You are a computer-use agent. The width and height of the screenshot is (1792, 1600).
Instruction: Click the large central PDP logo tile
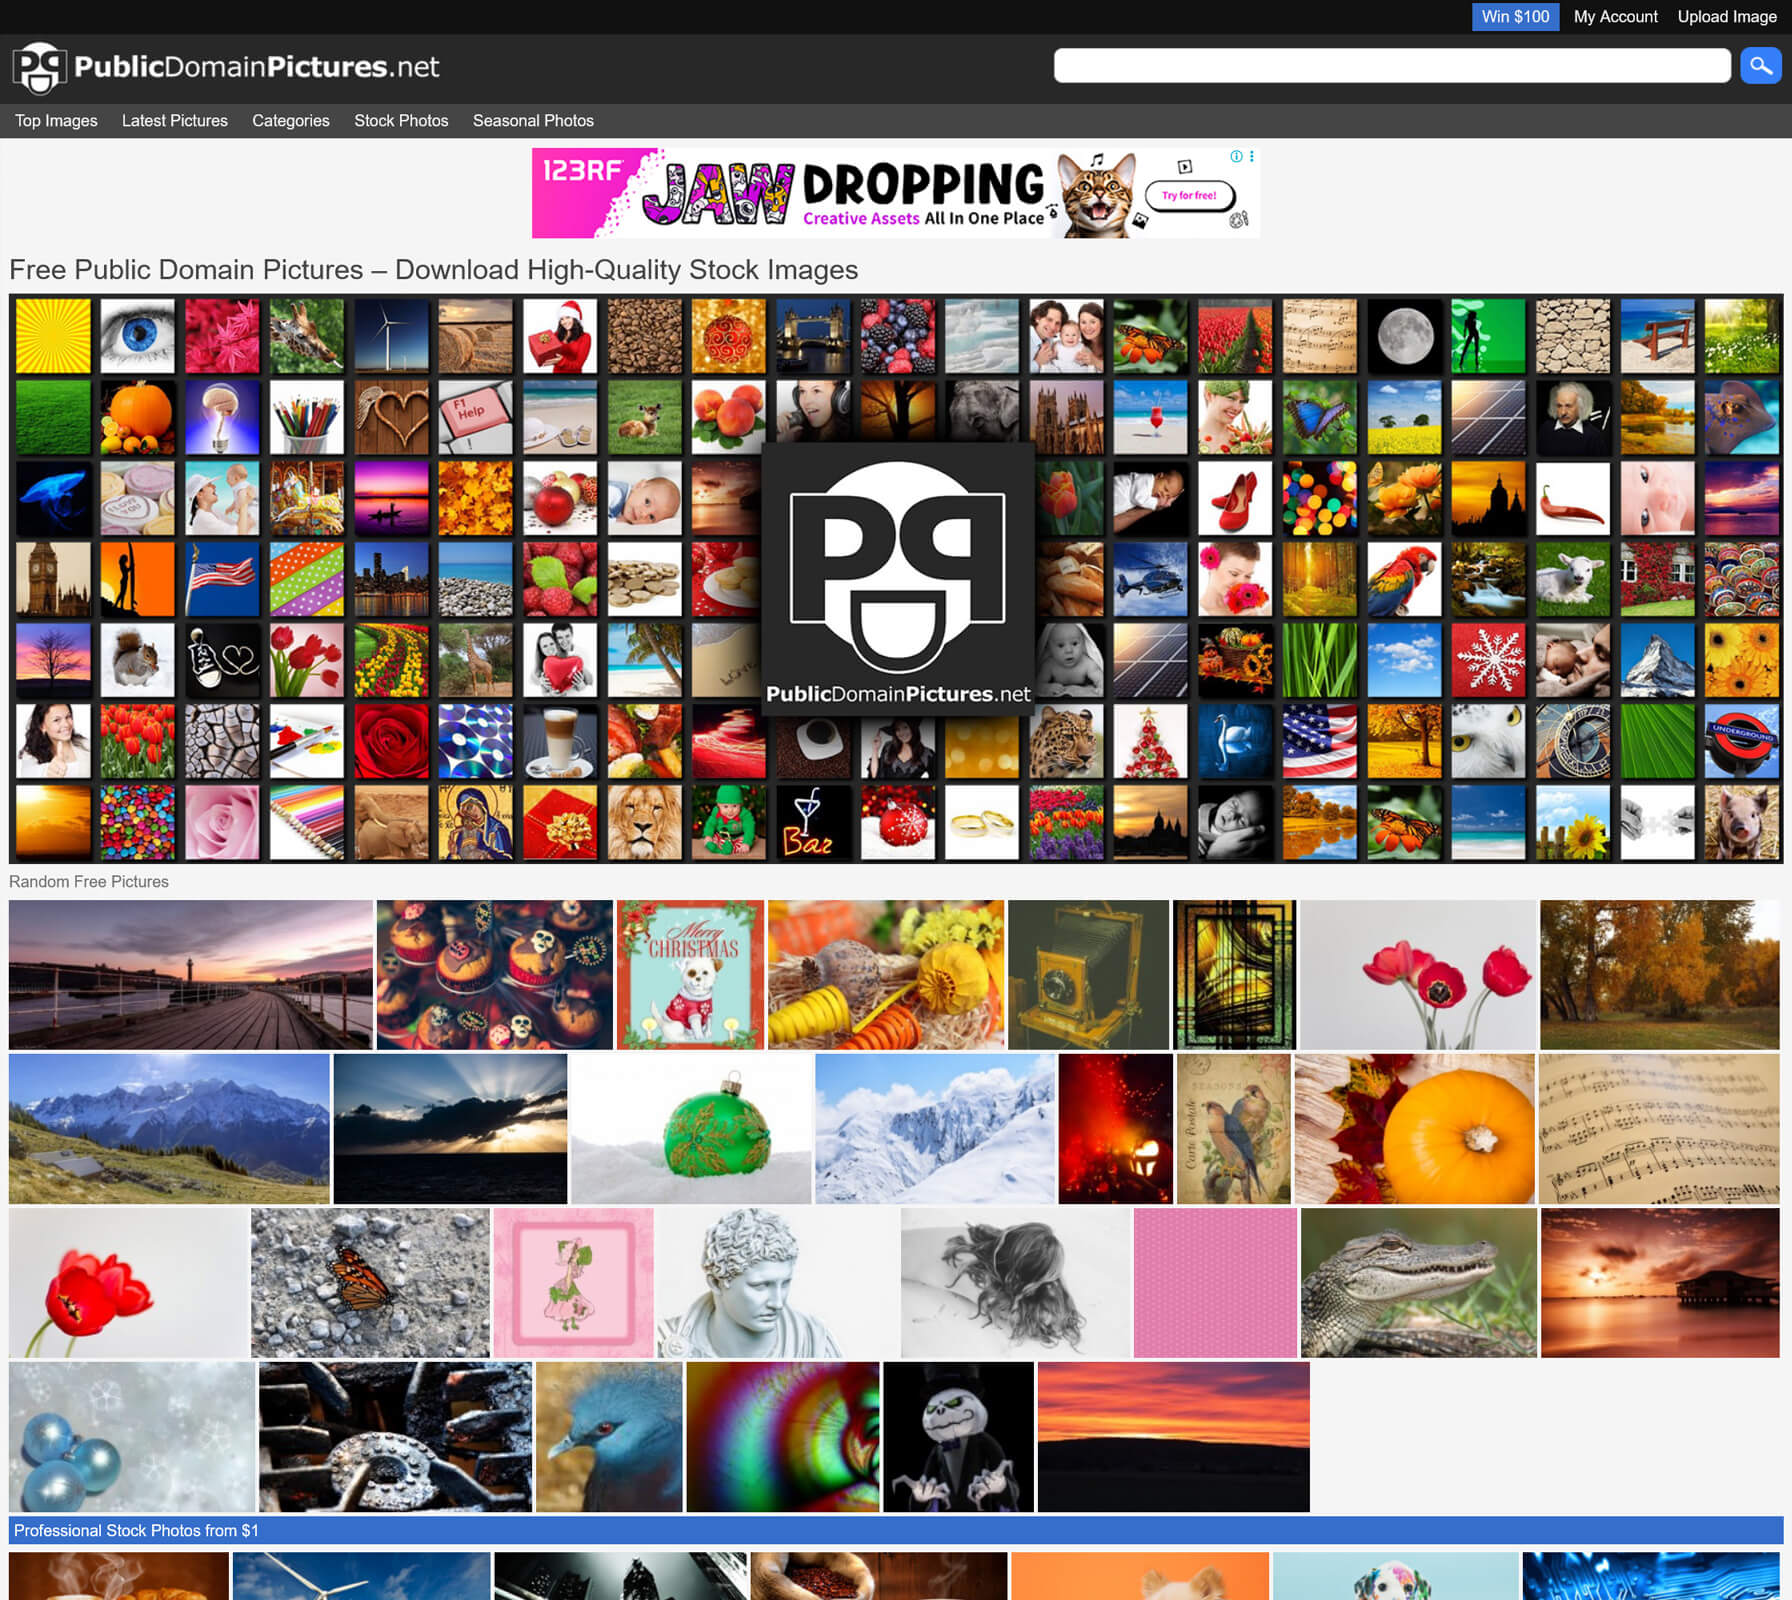897,579
